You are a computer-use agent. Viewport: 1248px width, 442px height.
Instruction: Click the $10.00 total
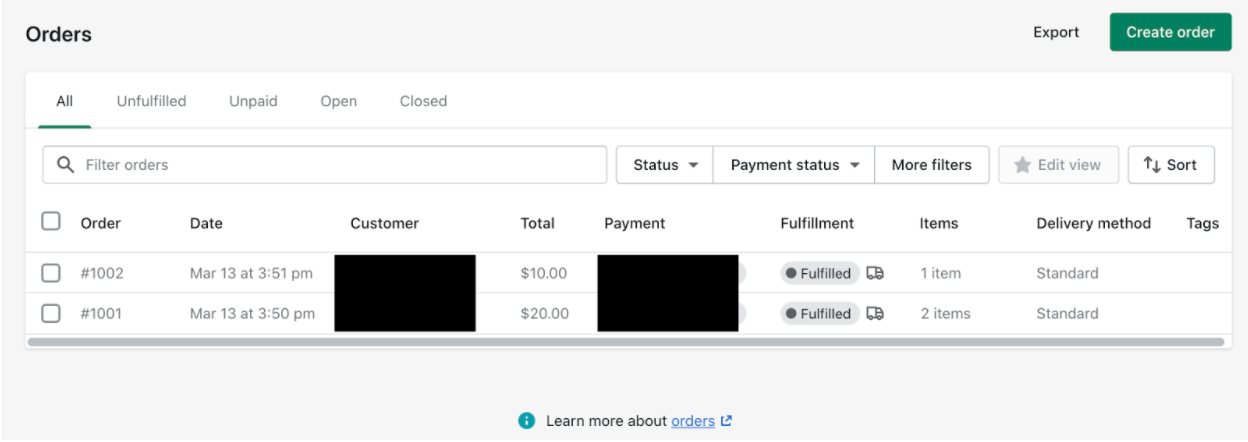tap(544, 273)
